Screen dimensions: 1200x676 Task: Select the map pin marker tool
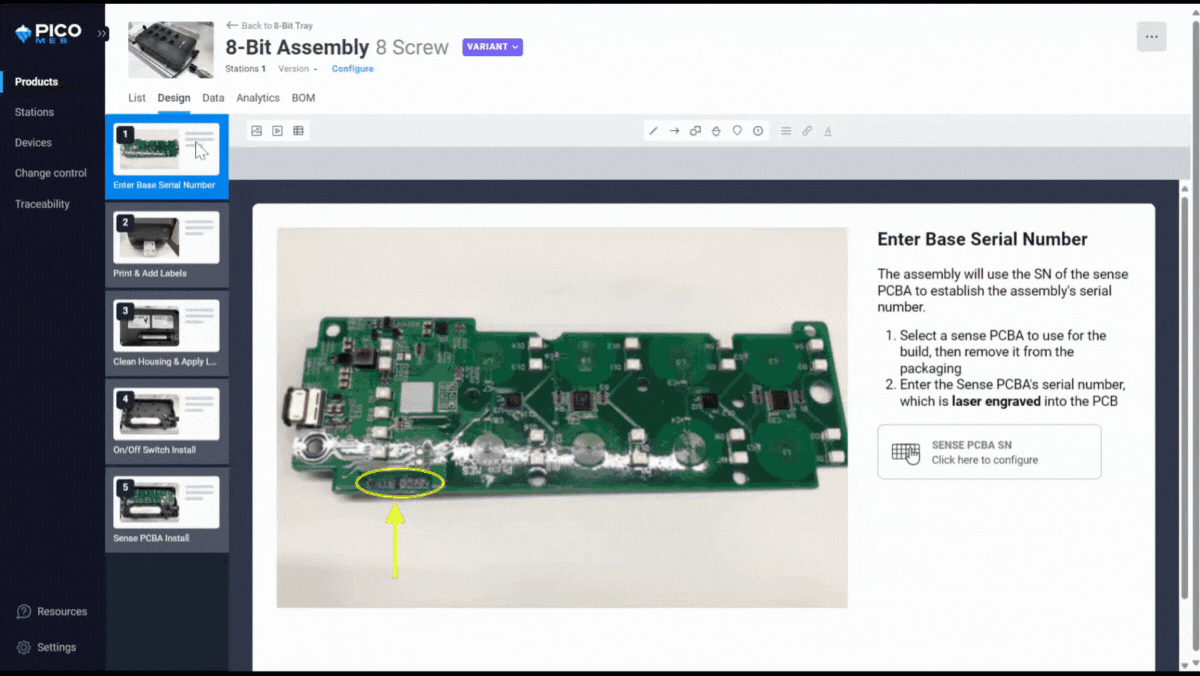737,131
